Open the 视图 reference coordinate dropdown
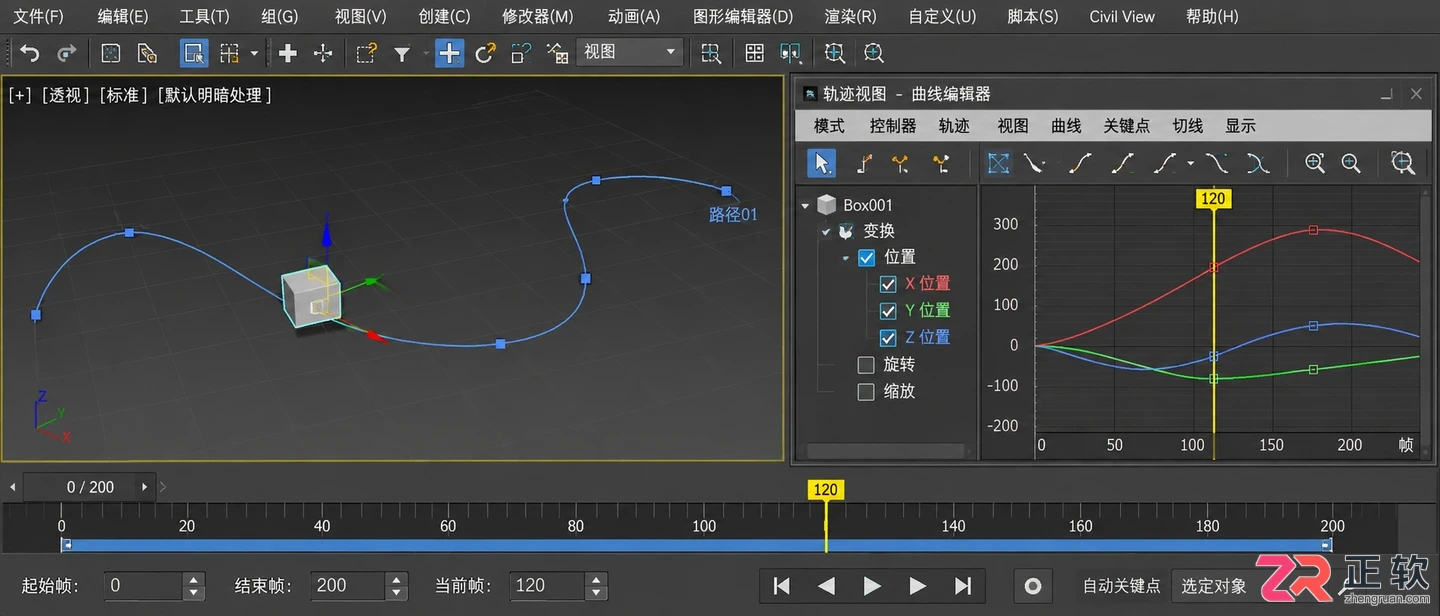The image size is (1440, 616). click(x=630, y=52)
